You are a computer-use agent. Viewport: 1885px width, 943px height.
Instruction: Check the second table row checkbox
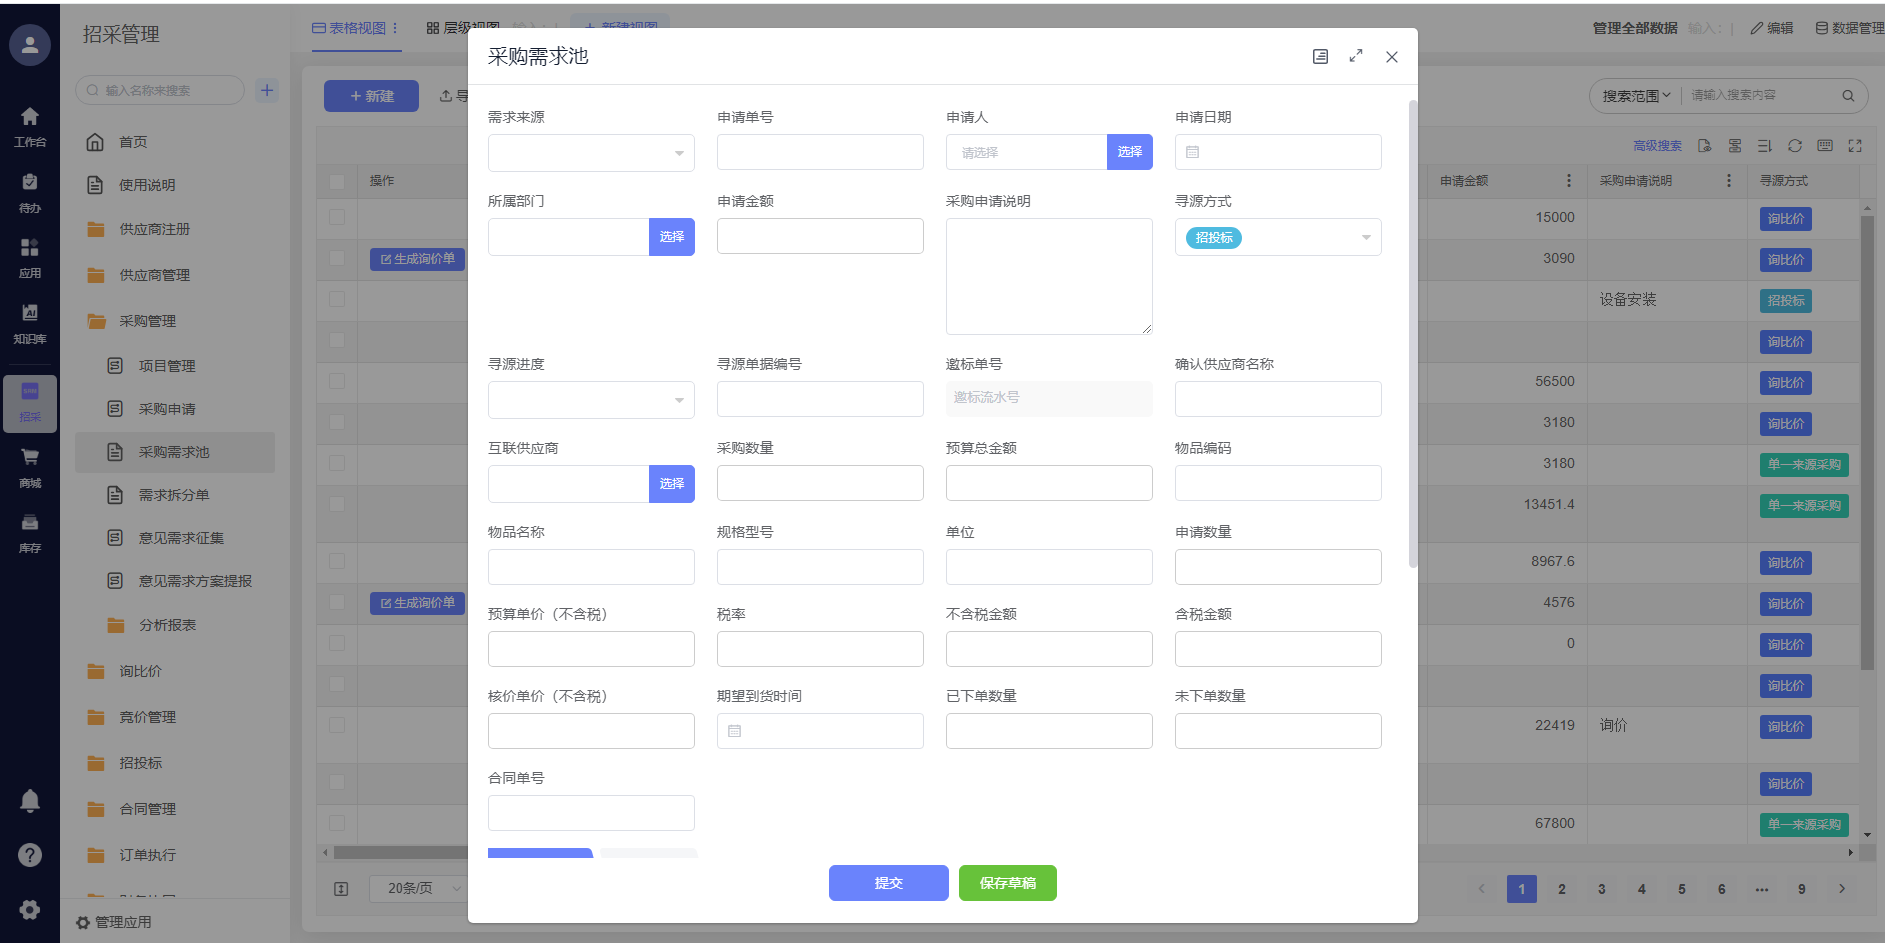pyautogui.click(x=337, y=259)
